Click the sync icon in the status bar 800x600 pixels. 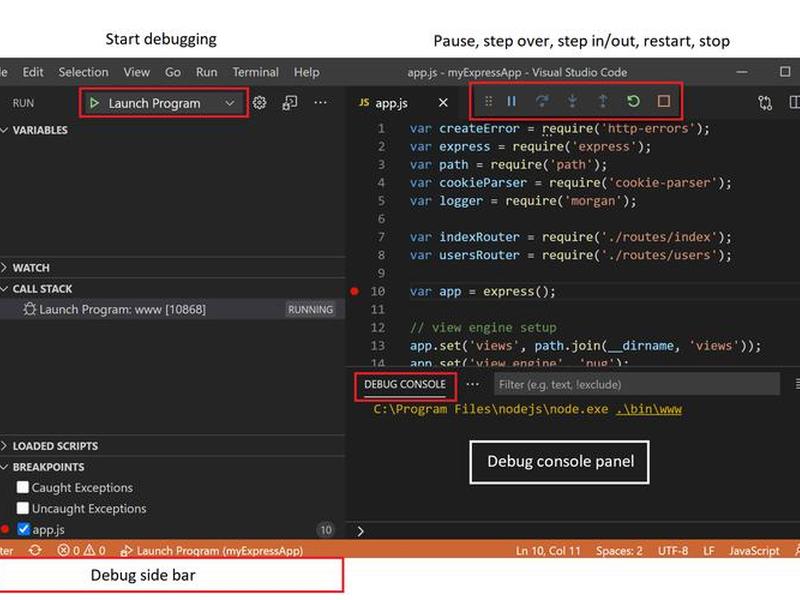tap(35, 551)
